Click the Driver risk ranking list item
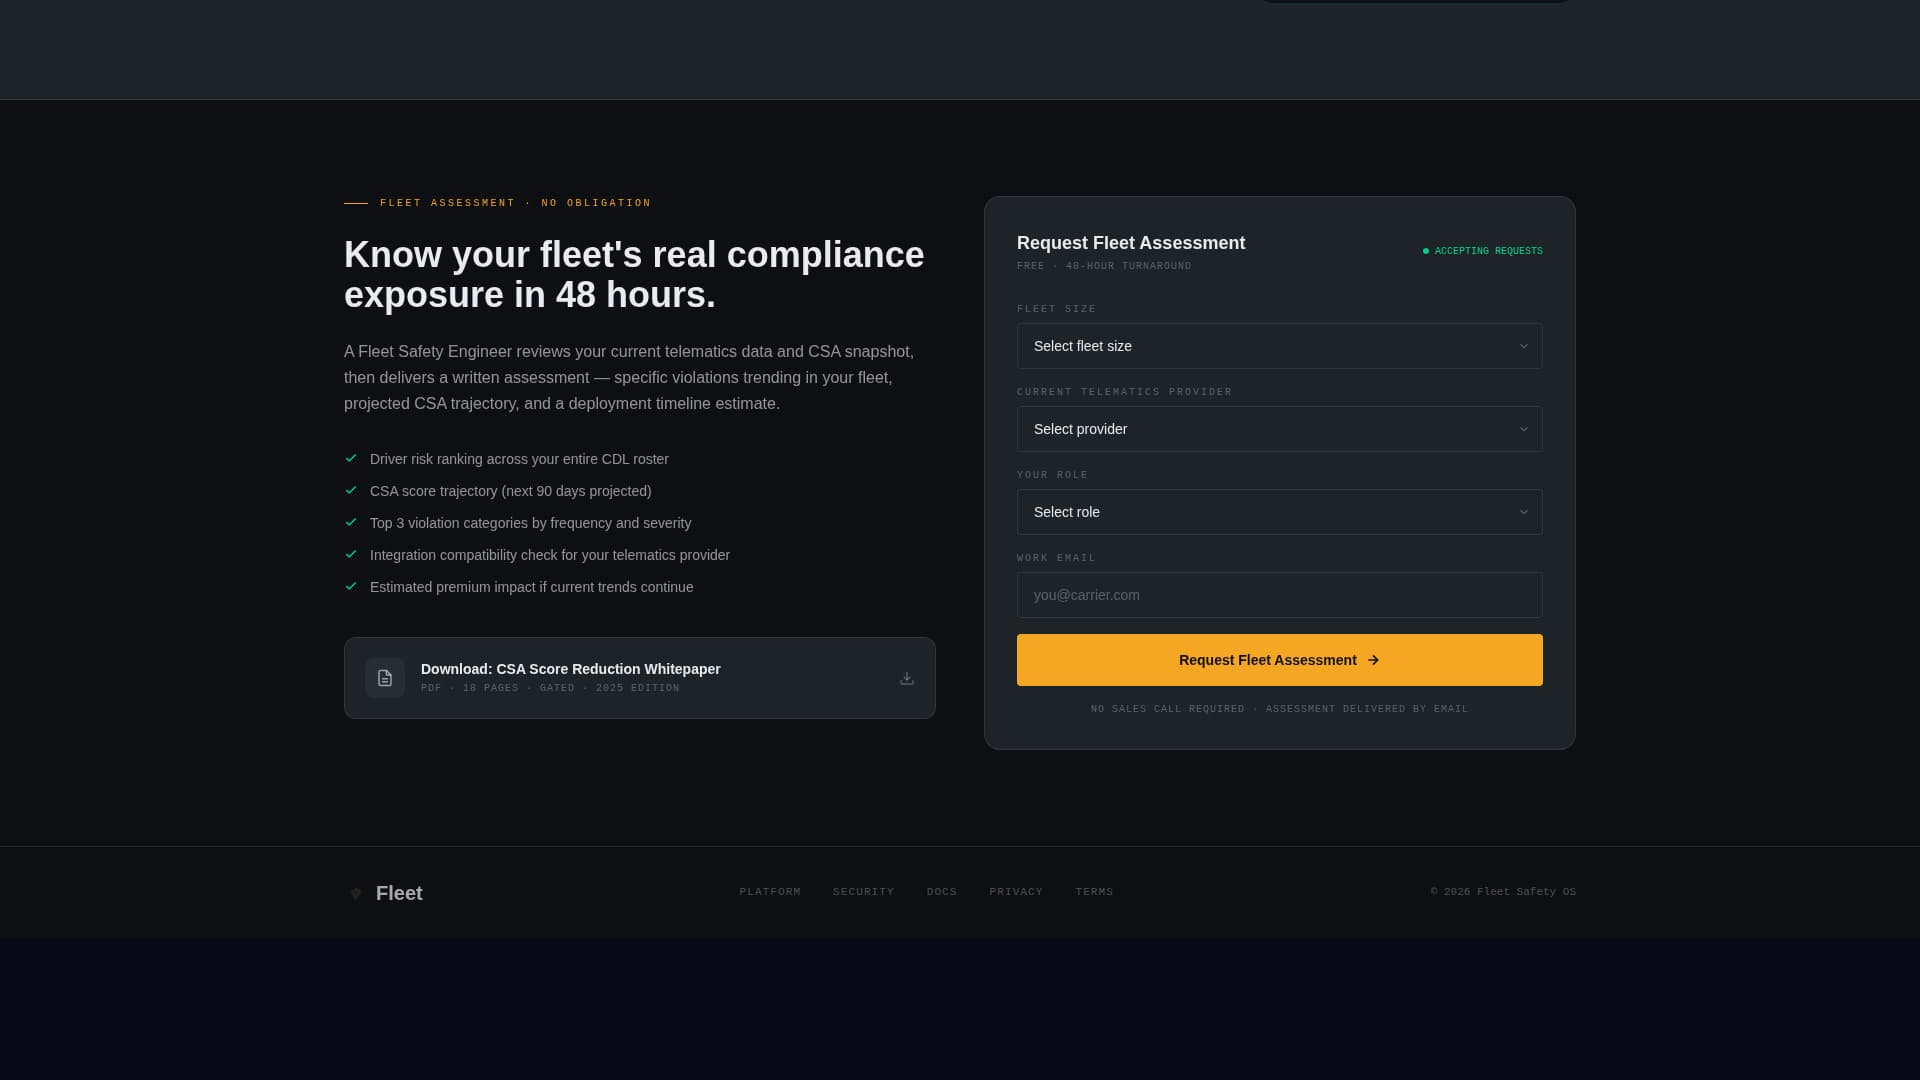This screenshot has height=1080, width=1920. tap(519, 459)
